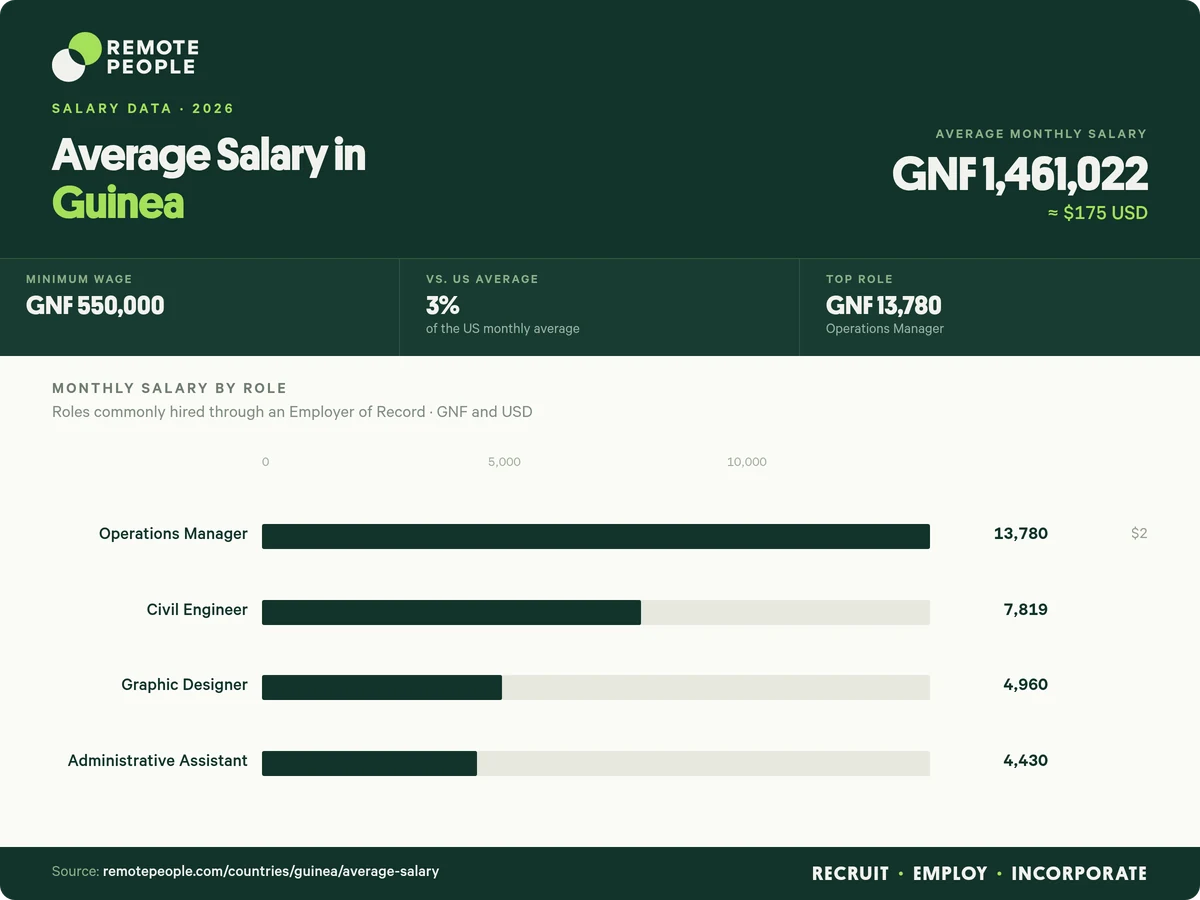The width and height of the screenshot is (1200, 900).
Task: Click the 'Operations Manager' chart row label
Action: pos(173,534)
